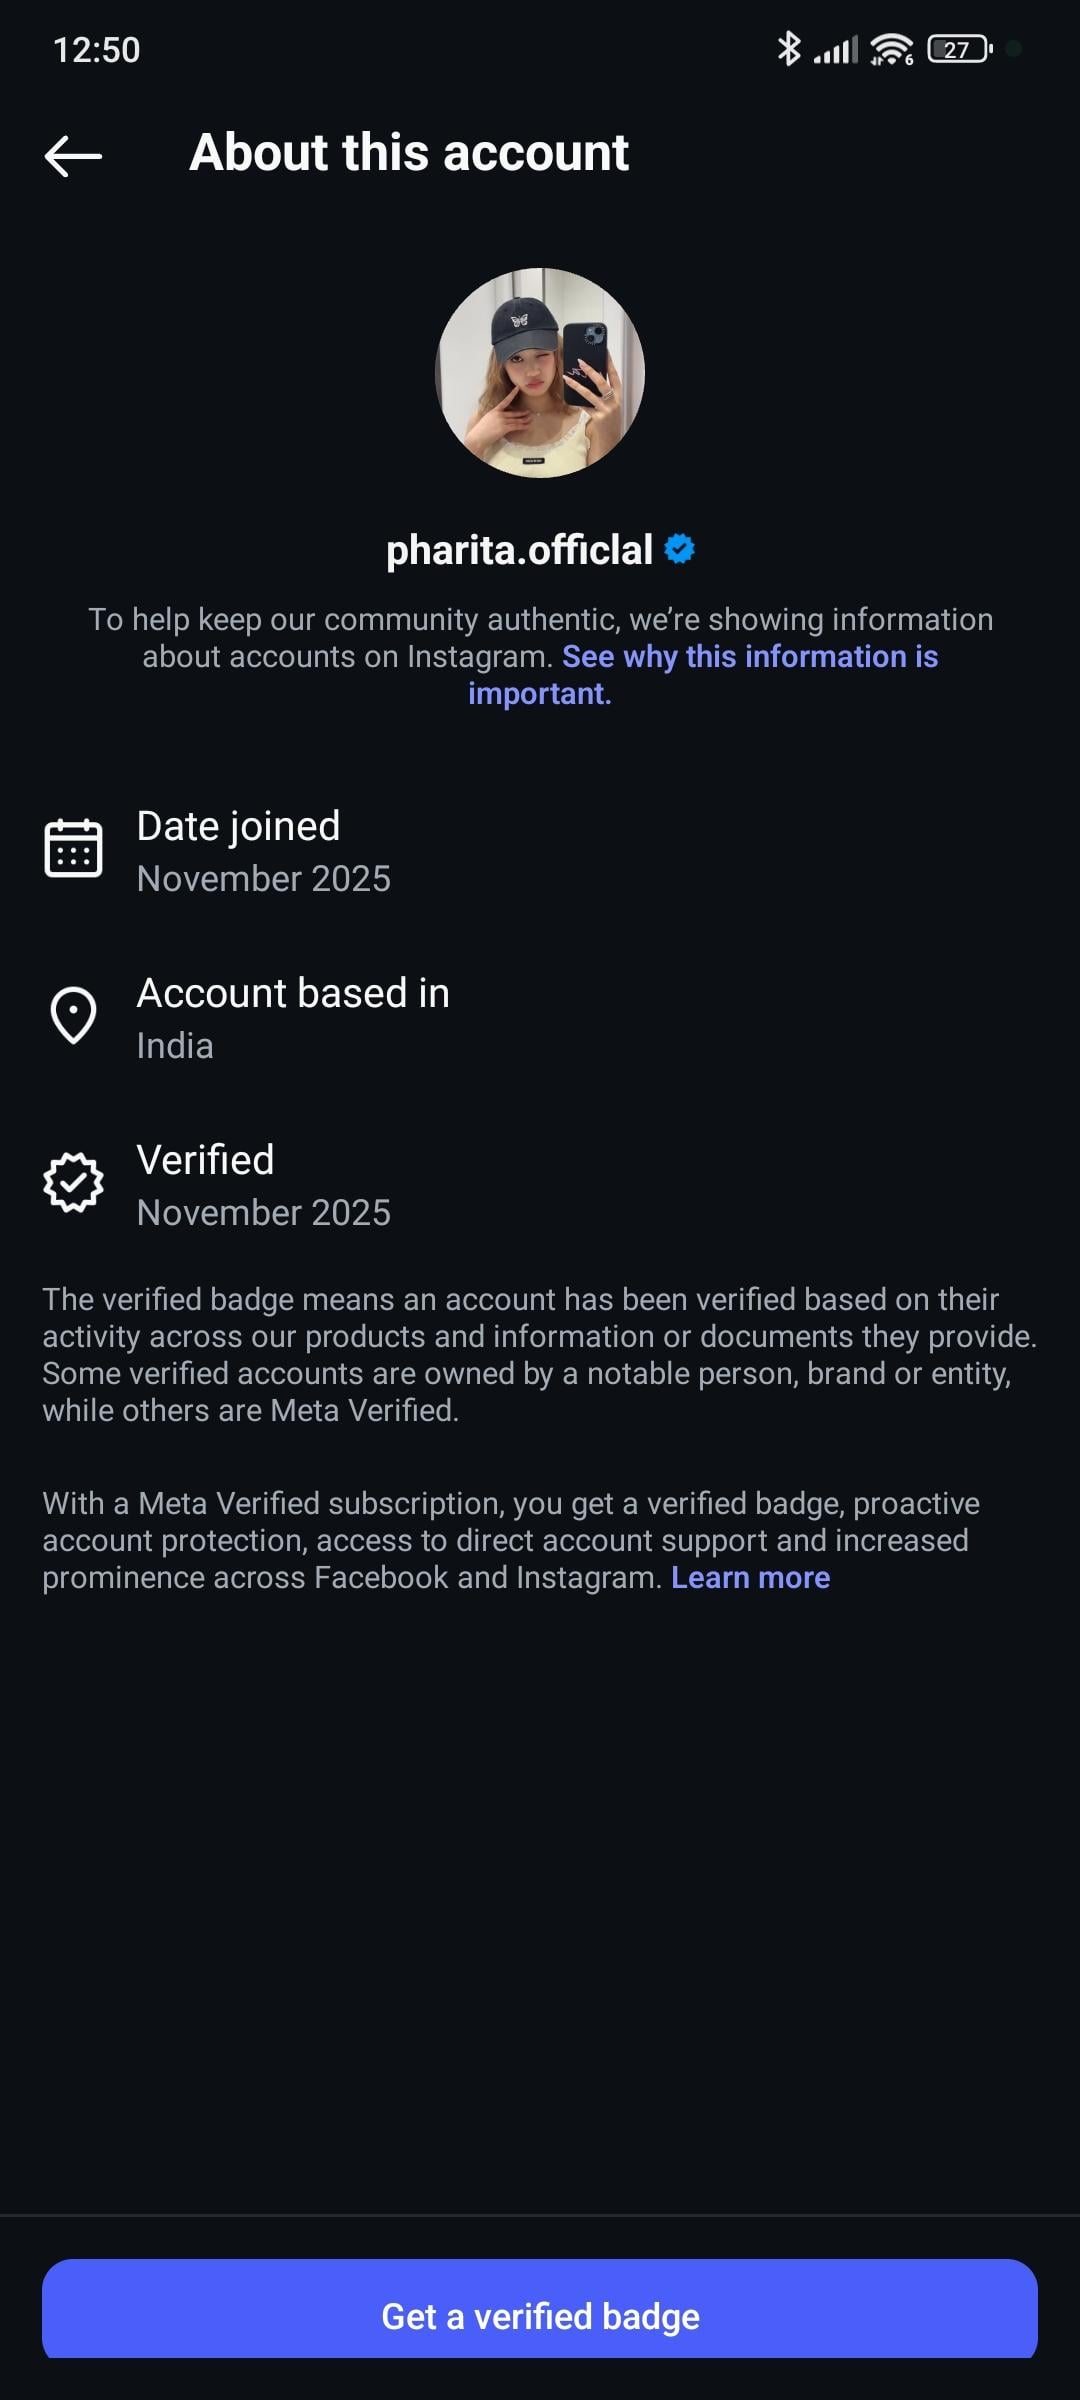The height and width of the screenshot is (2400, 1080).
Task: Tap the Account based in label
Action: [x=293, y=993]
